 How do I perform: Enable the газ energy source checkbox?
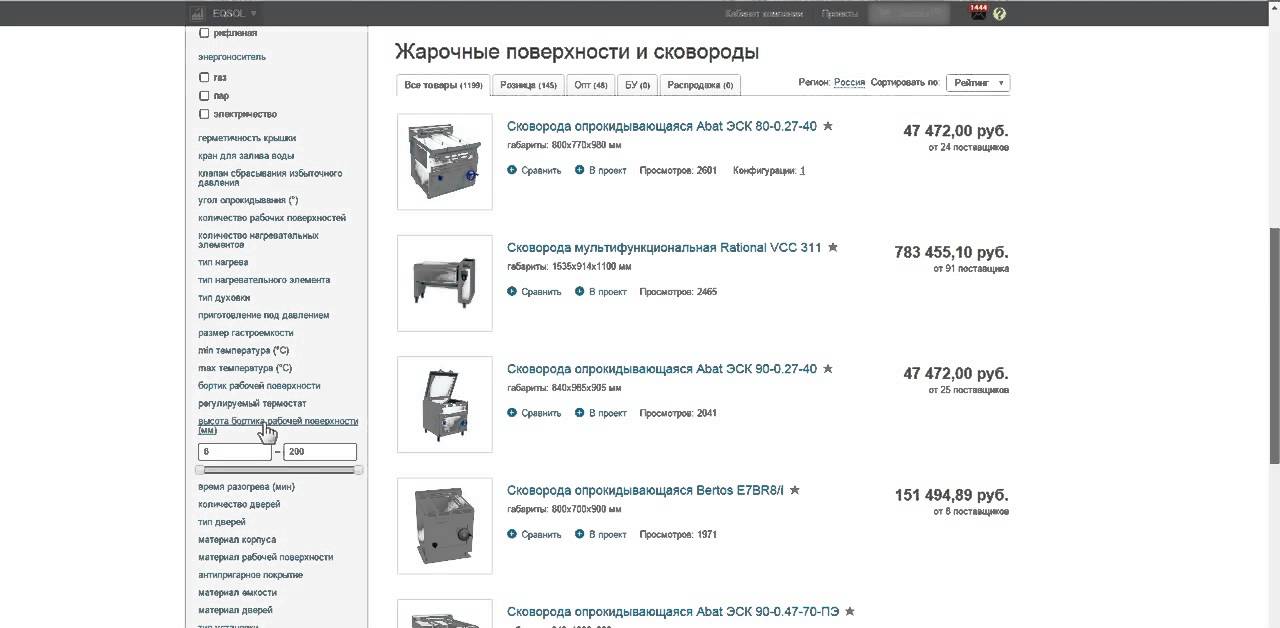tap(205, 77)
